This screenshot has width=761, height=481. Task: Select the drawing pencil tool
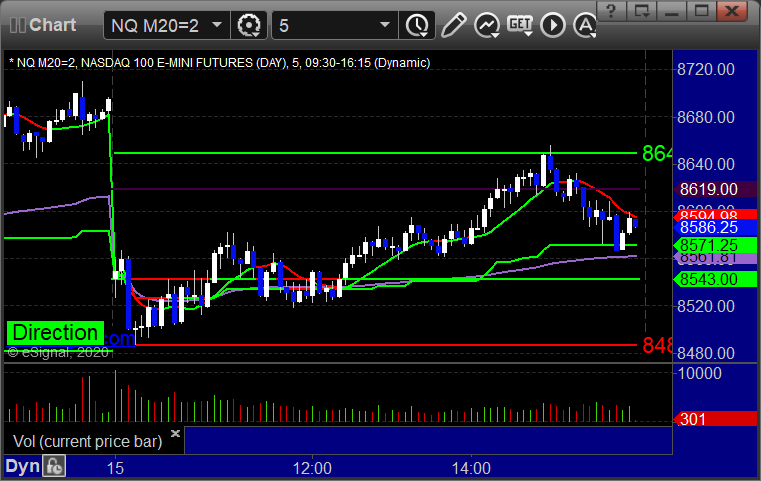pos(453,25)
